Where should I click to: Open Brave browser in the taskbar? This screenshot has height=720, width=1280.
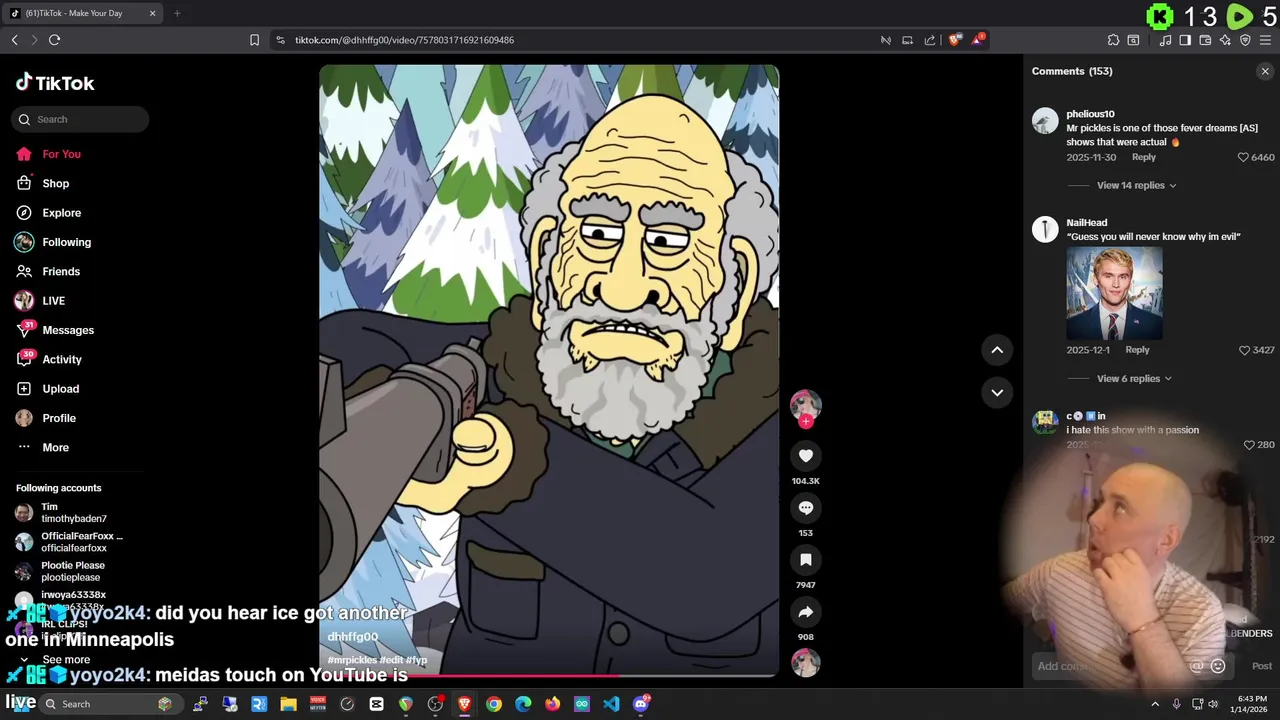[x=464, y=704]
